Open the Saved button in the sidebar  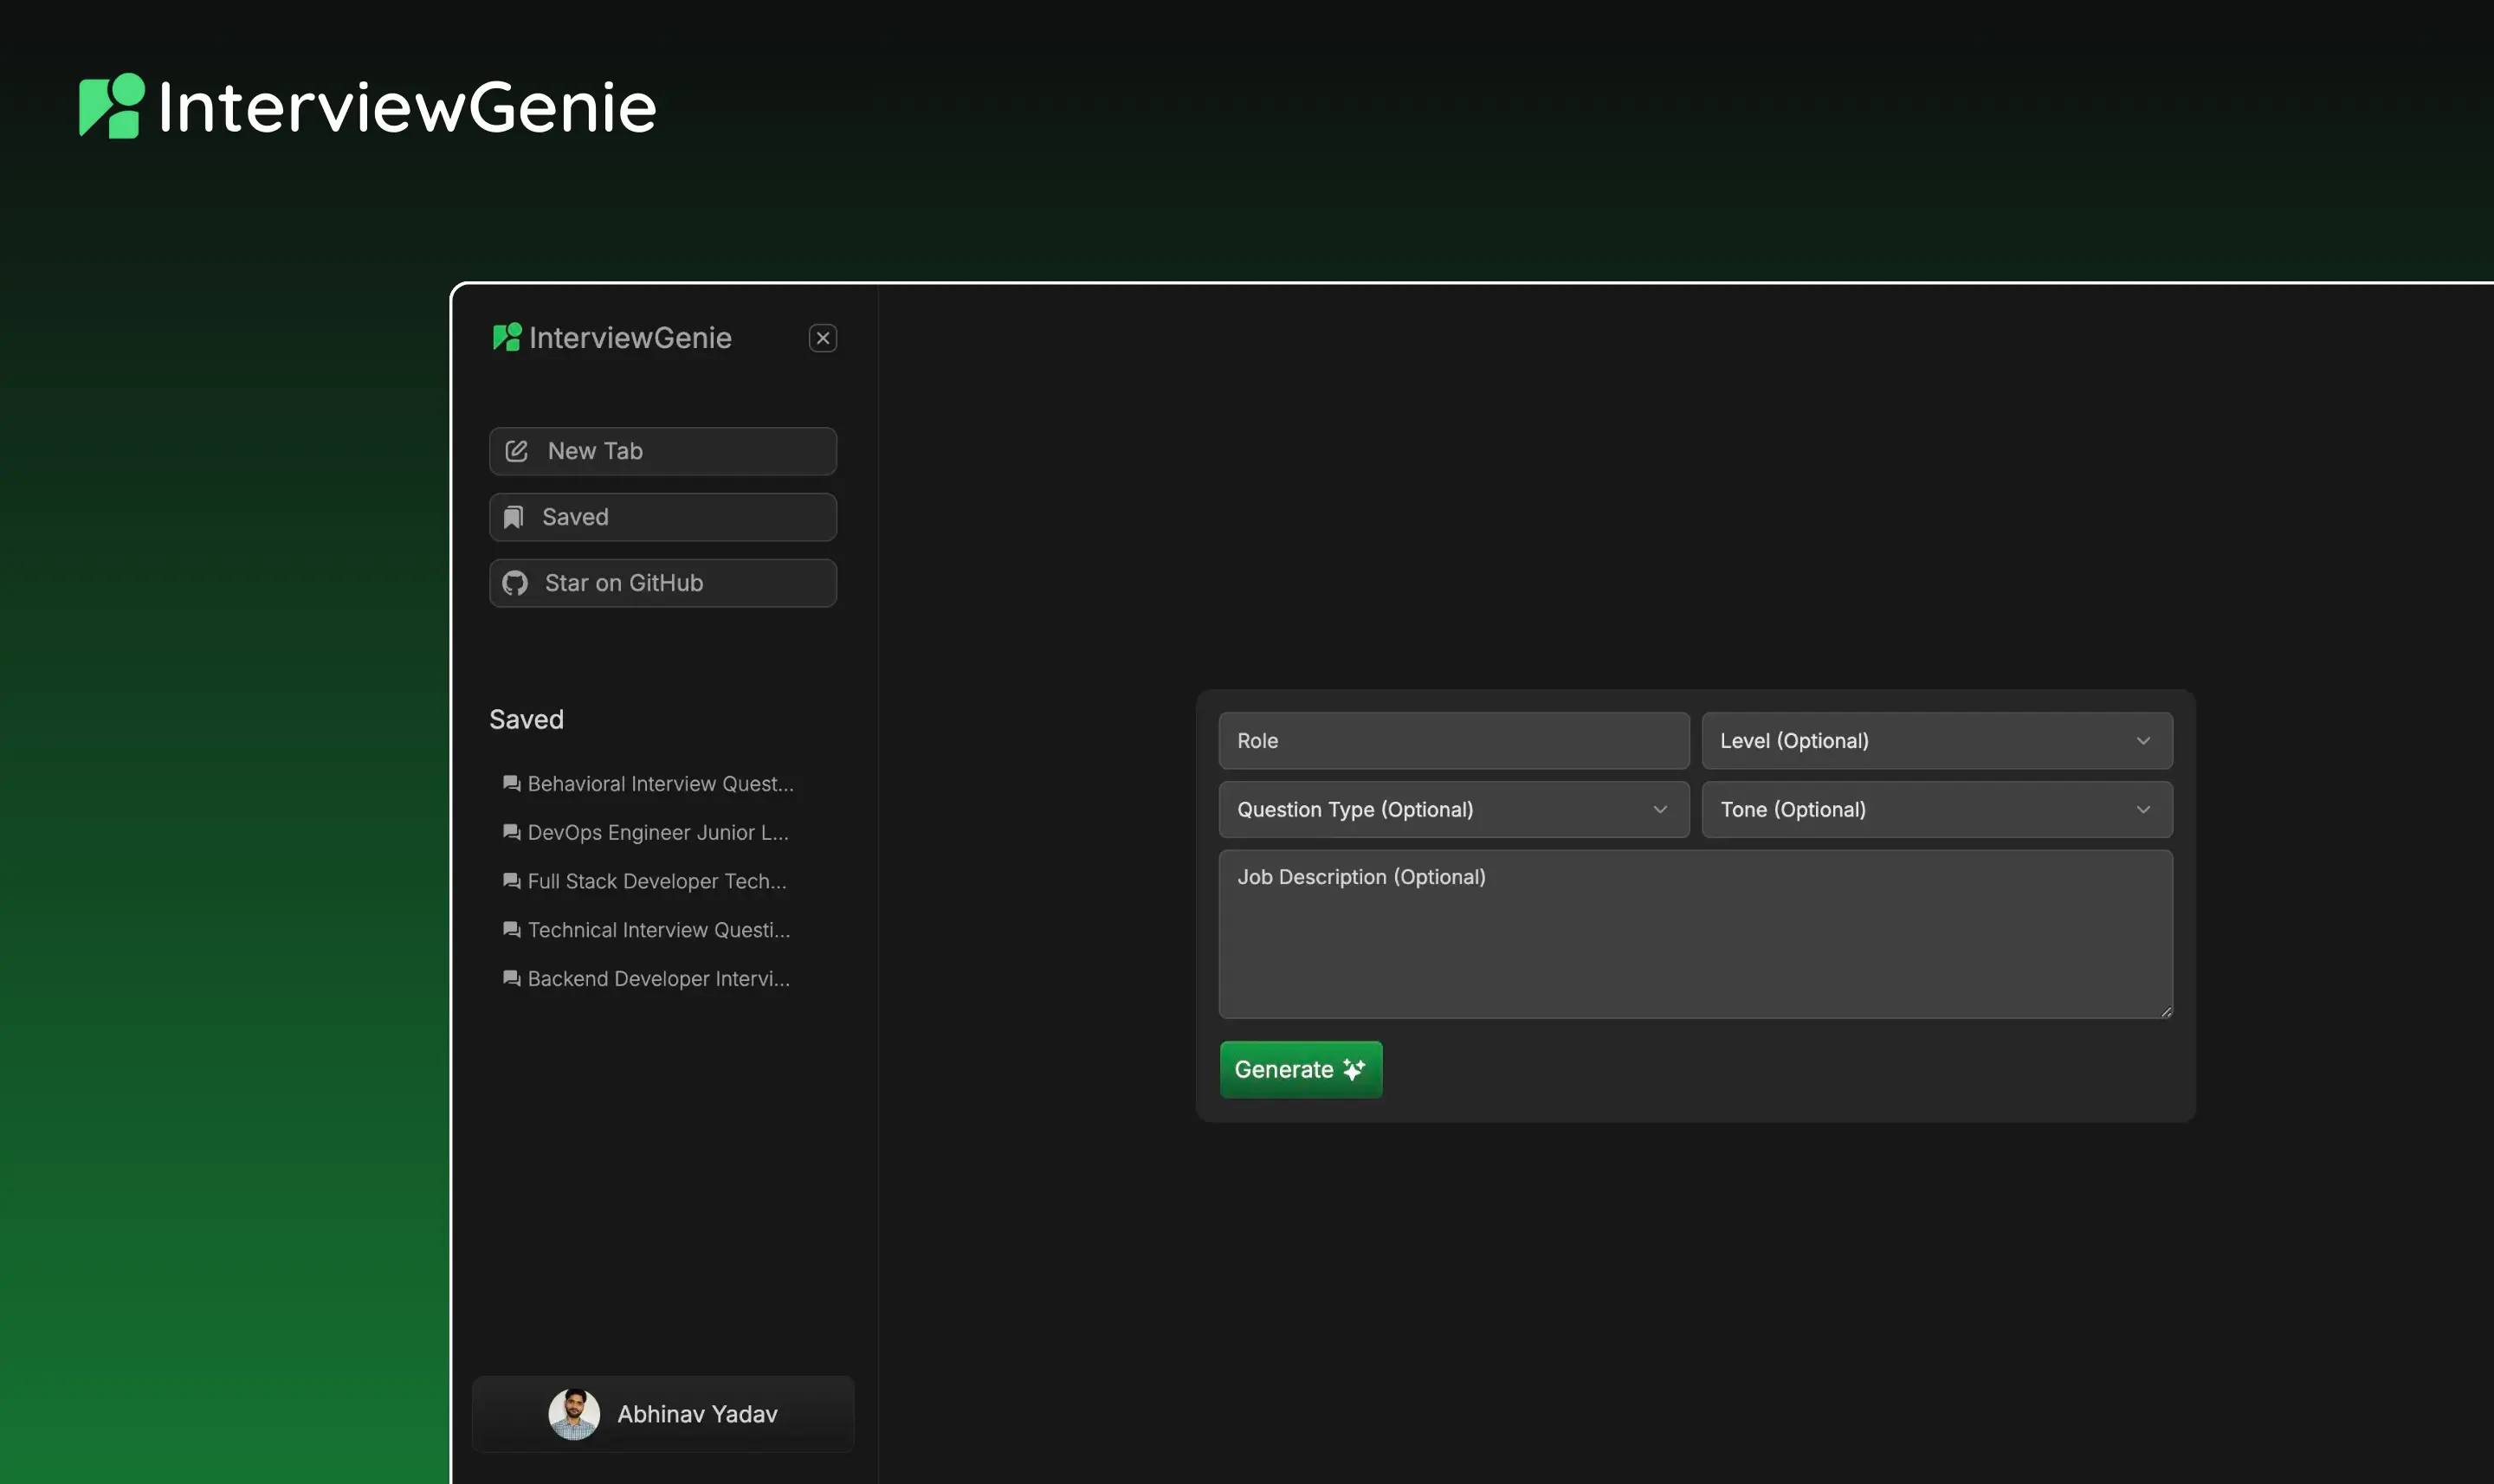[662, 517]
